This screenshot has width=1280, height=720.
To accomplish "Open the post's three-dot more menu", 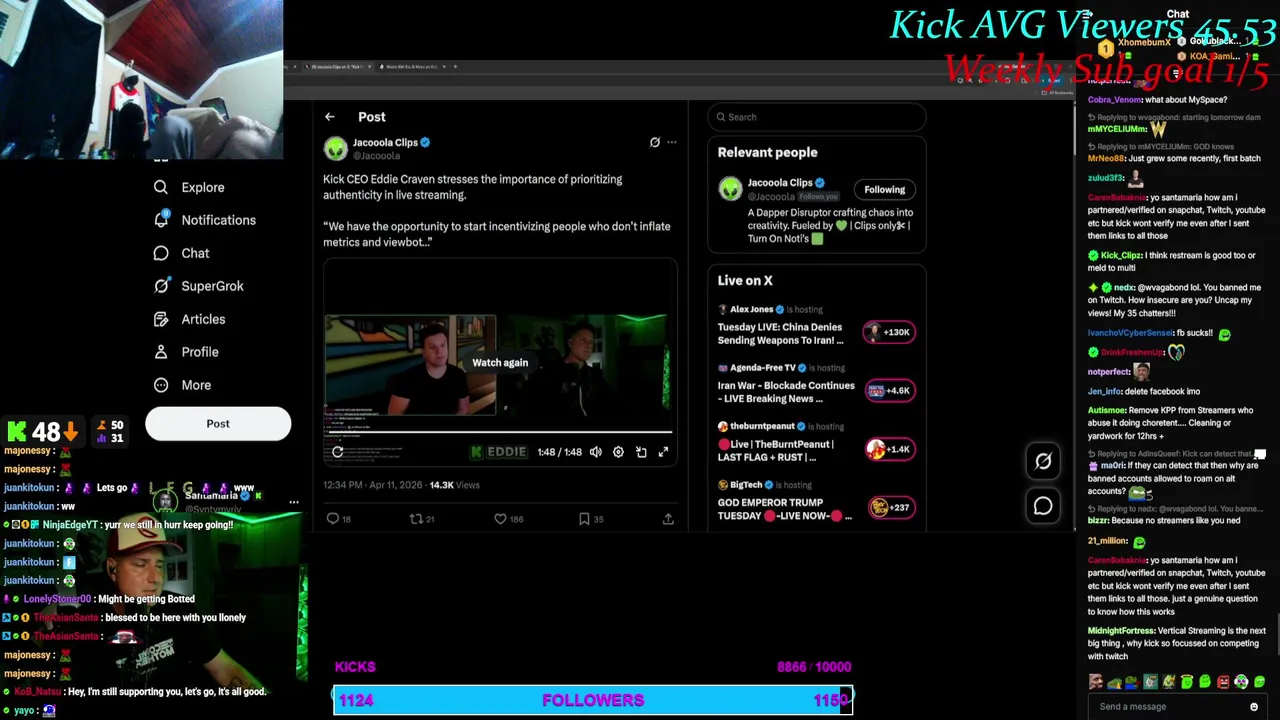I will pyautogui.click(x=672, y=143).
